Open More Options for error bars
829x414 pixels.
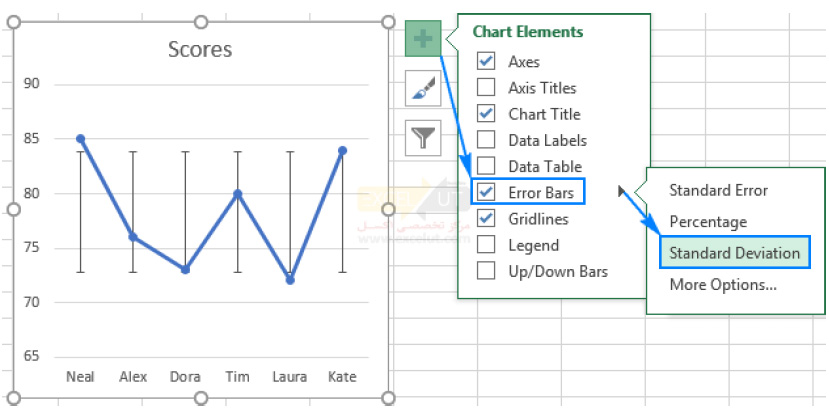722,285
